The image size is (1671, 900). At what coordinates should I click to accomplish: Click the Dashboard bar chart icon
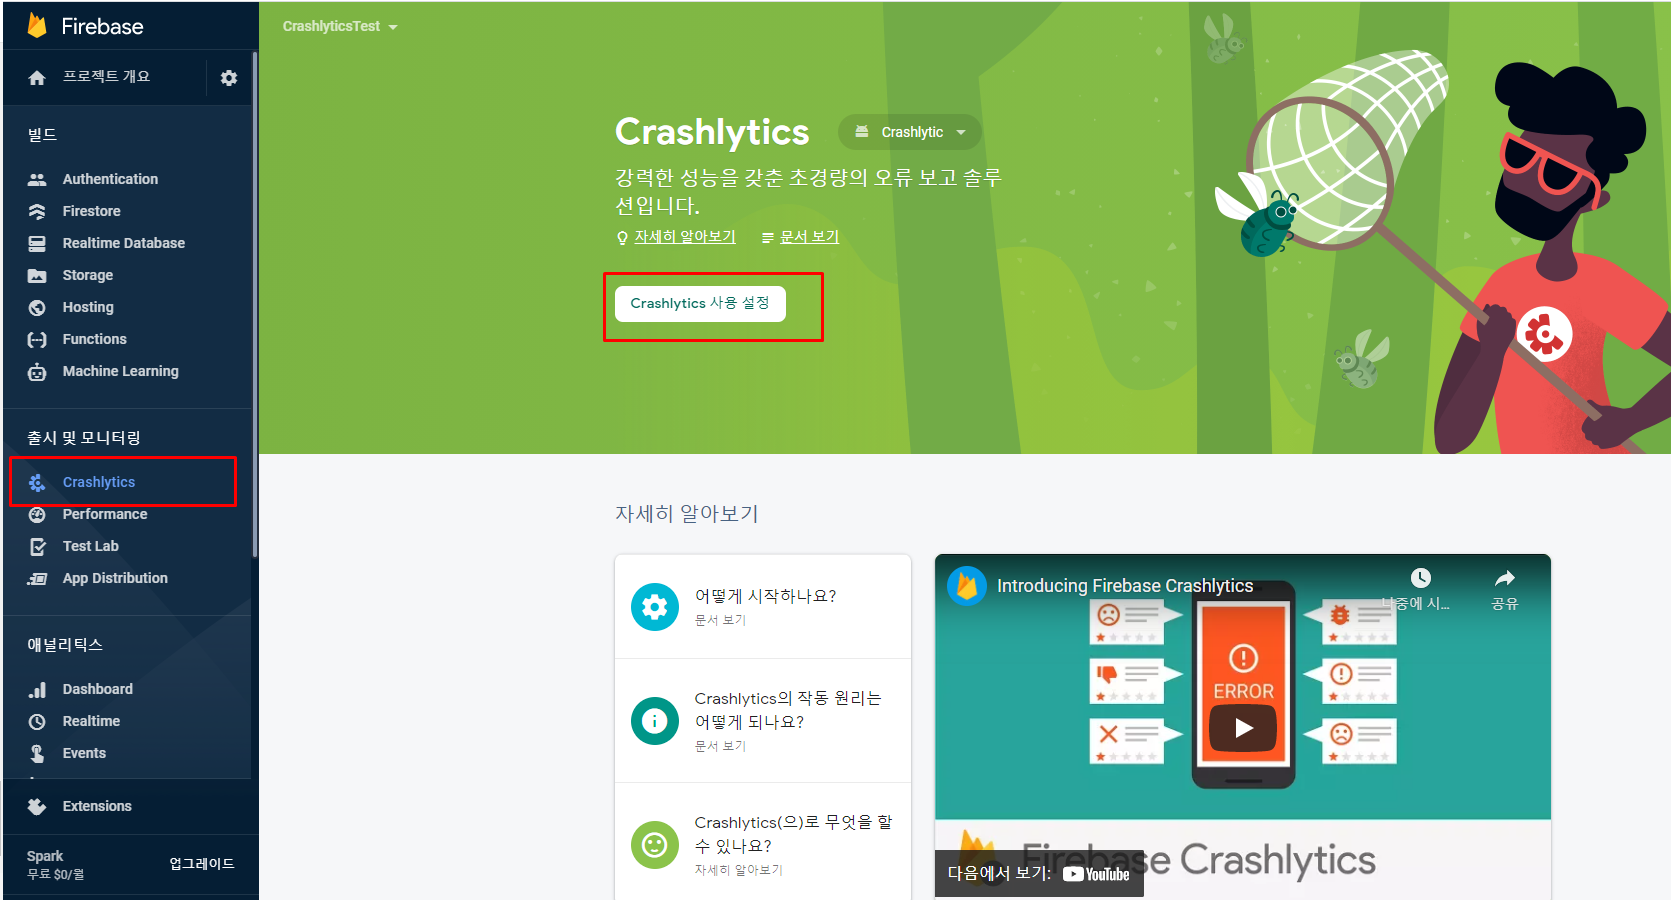click(37, 690)
